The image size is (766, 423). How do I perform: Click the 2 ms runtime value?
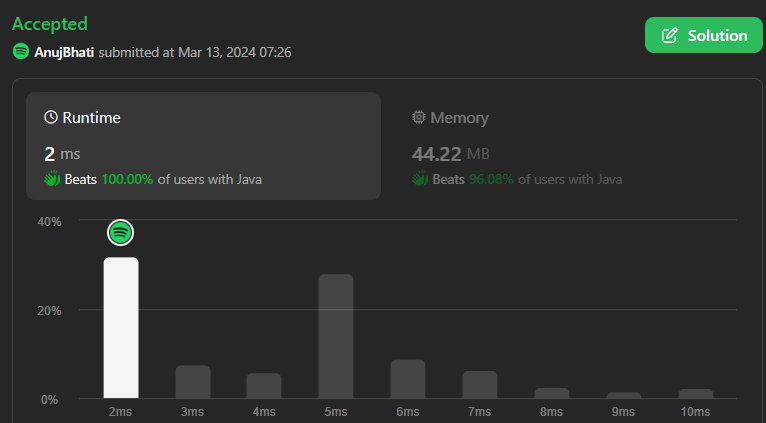pos(62,154)
